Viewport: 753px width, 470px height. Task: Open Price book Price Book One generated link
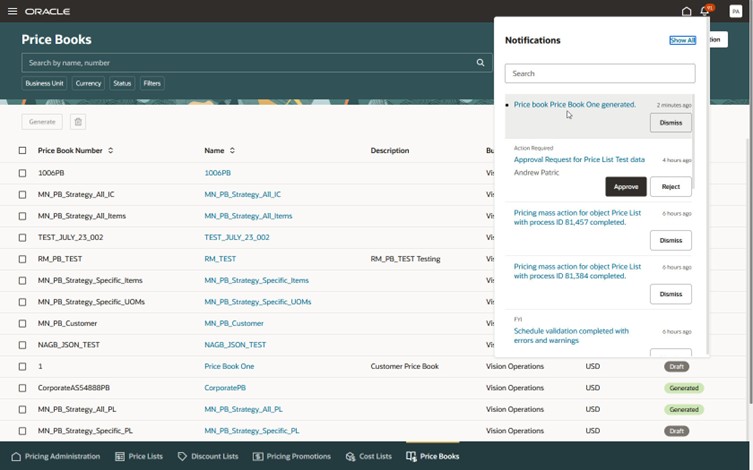pyautogui.click(x=575, y=105)
